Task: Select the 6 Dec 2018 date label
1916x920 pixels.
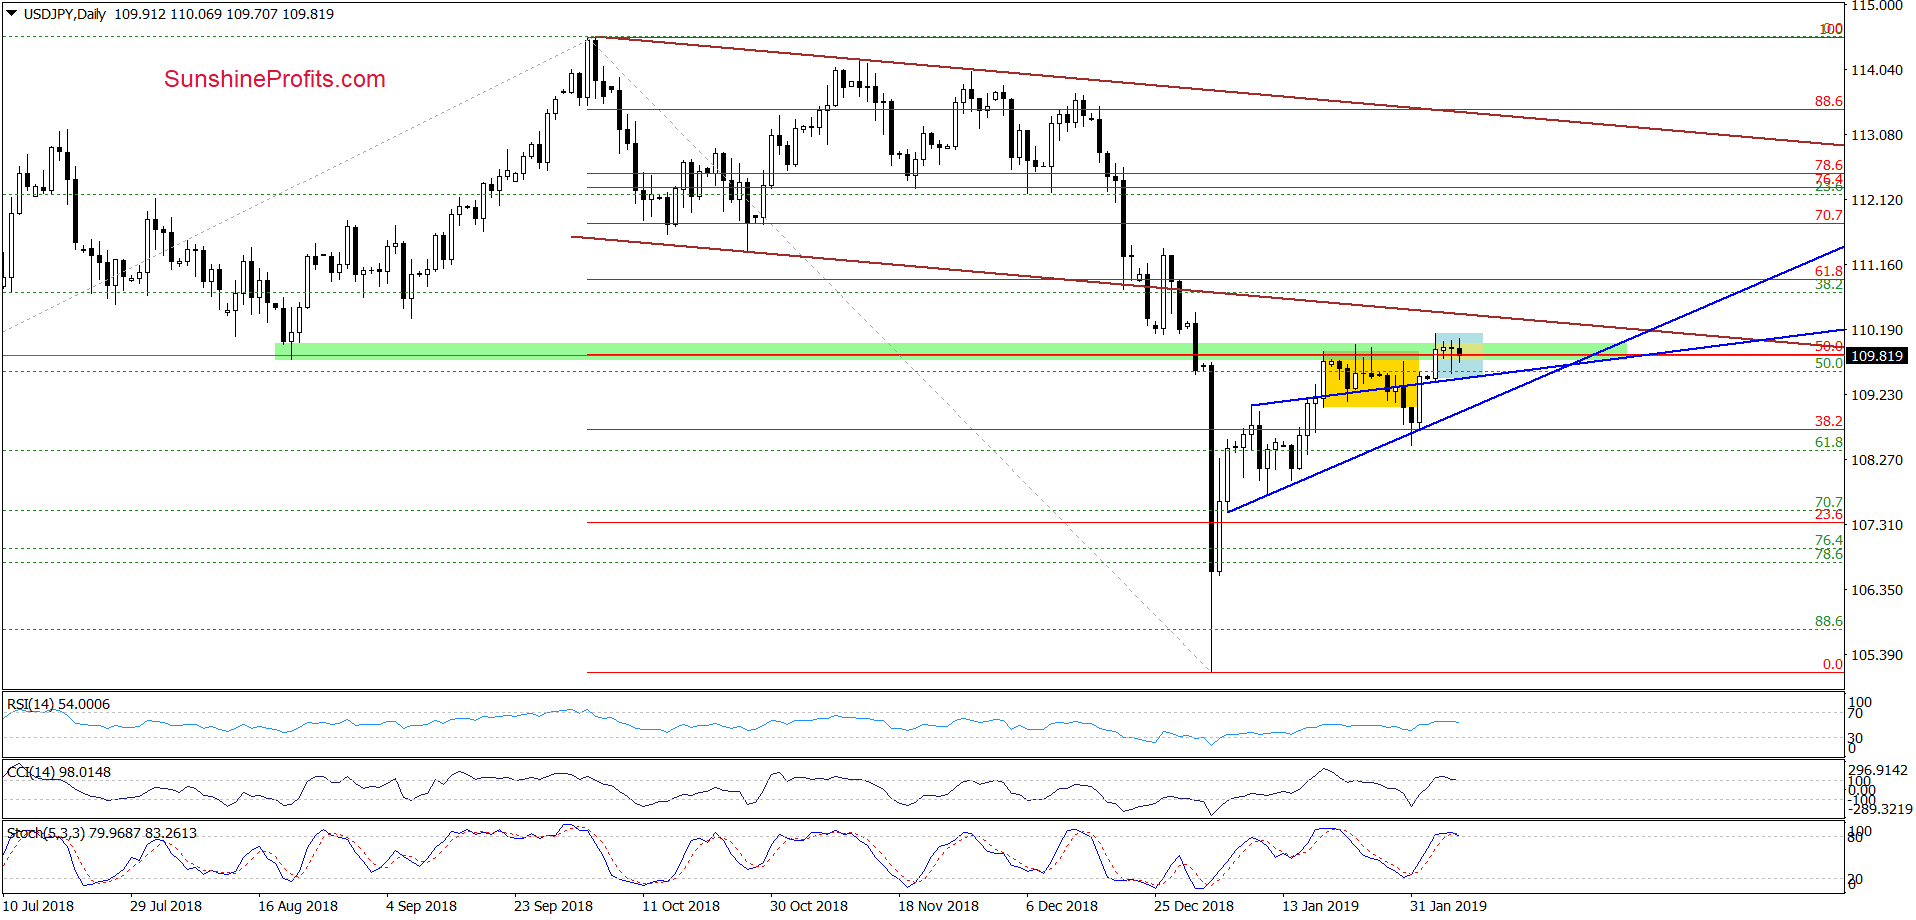Action: tap(1062, 906)
